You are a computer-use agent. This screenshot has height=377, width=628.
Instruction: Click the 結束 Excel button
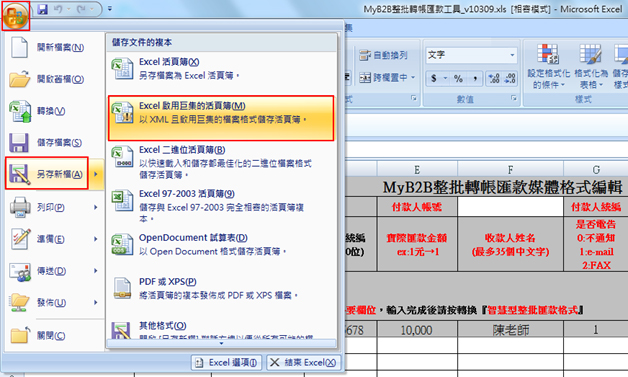tap(304, 363)
